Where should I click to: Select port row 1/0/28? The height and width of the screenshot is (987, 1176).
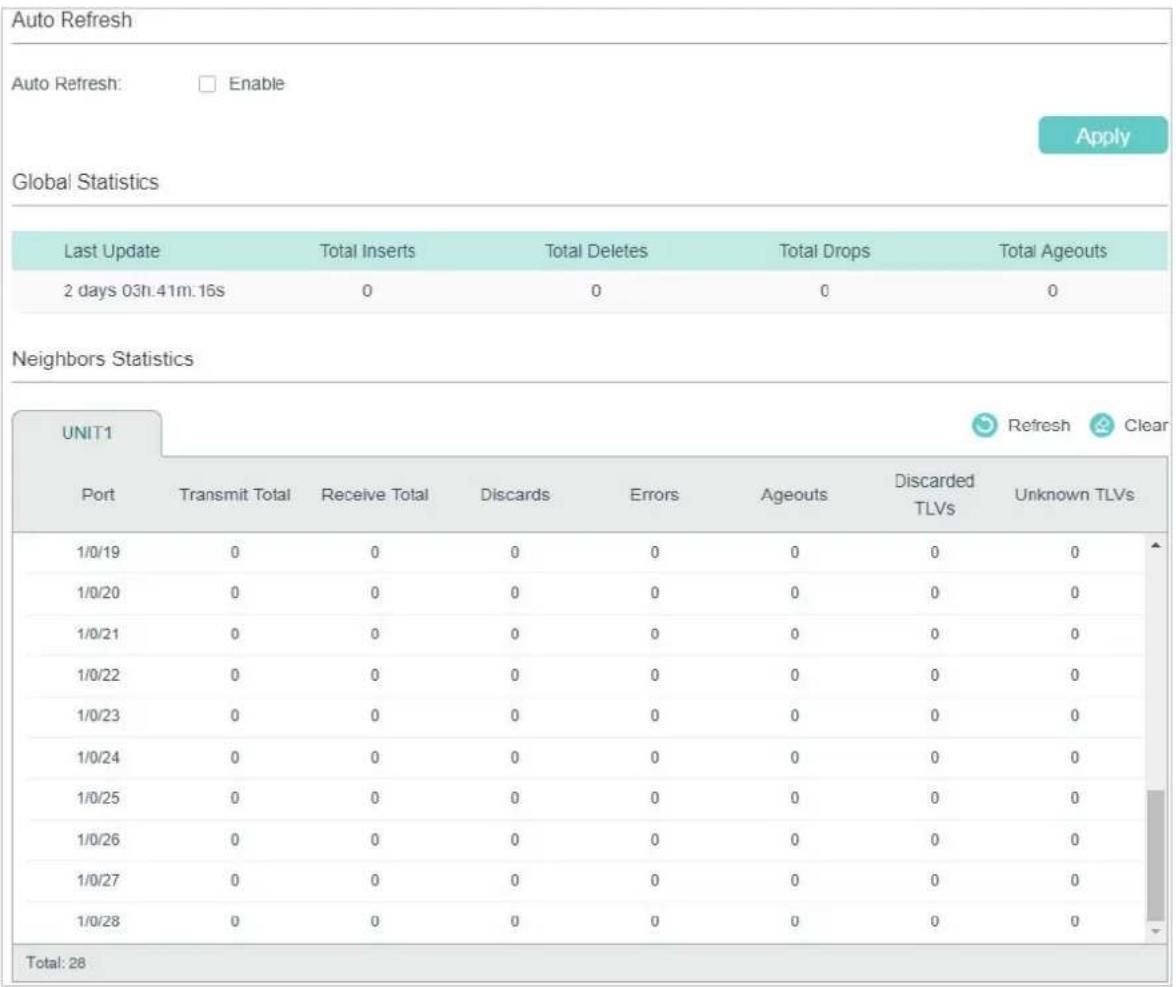[x=585, y=922]
